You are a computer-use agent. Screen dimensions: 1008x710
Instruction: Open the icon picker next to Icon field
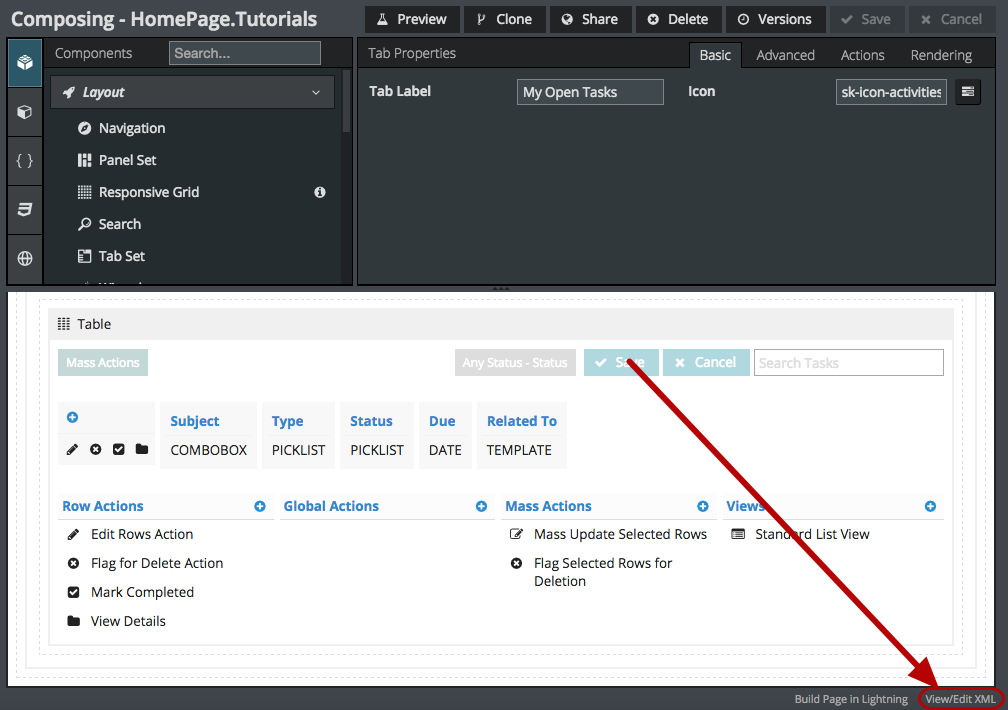pyautogui.click(x=967, y=92)
